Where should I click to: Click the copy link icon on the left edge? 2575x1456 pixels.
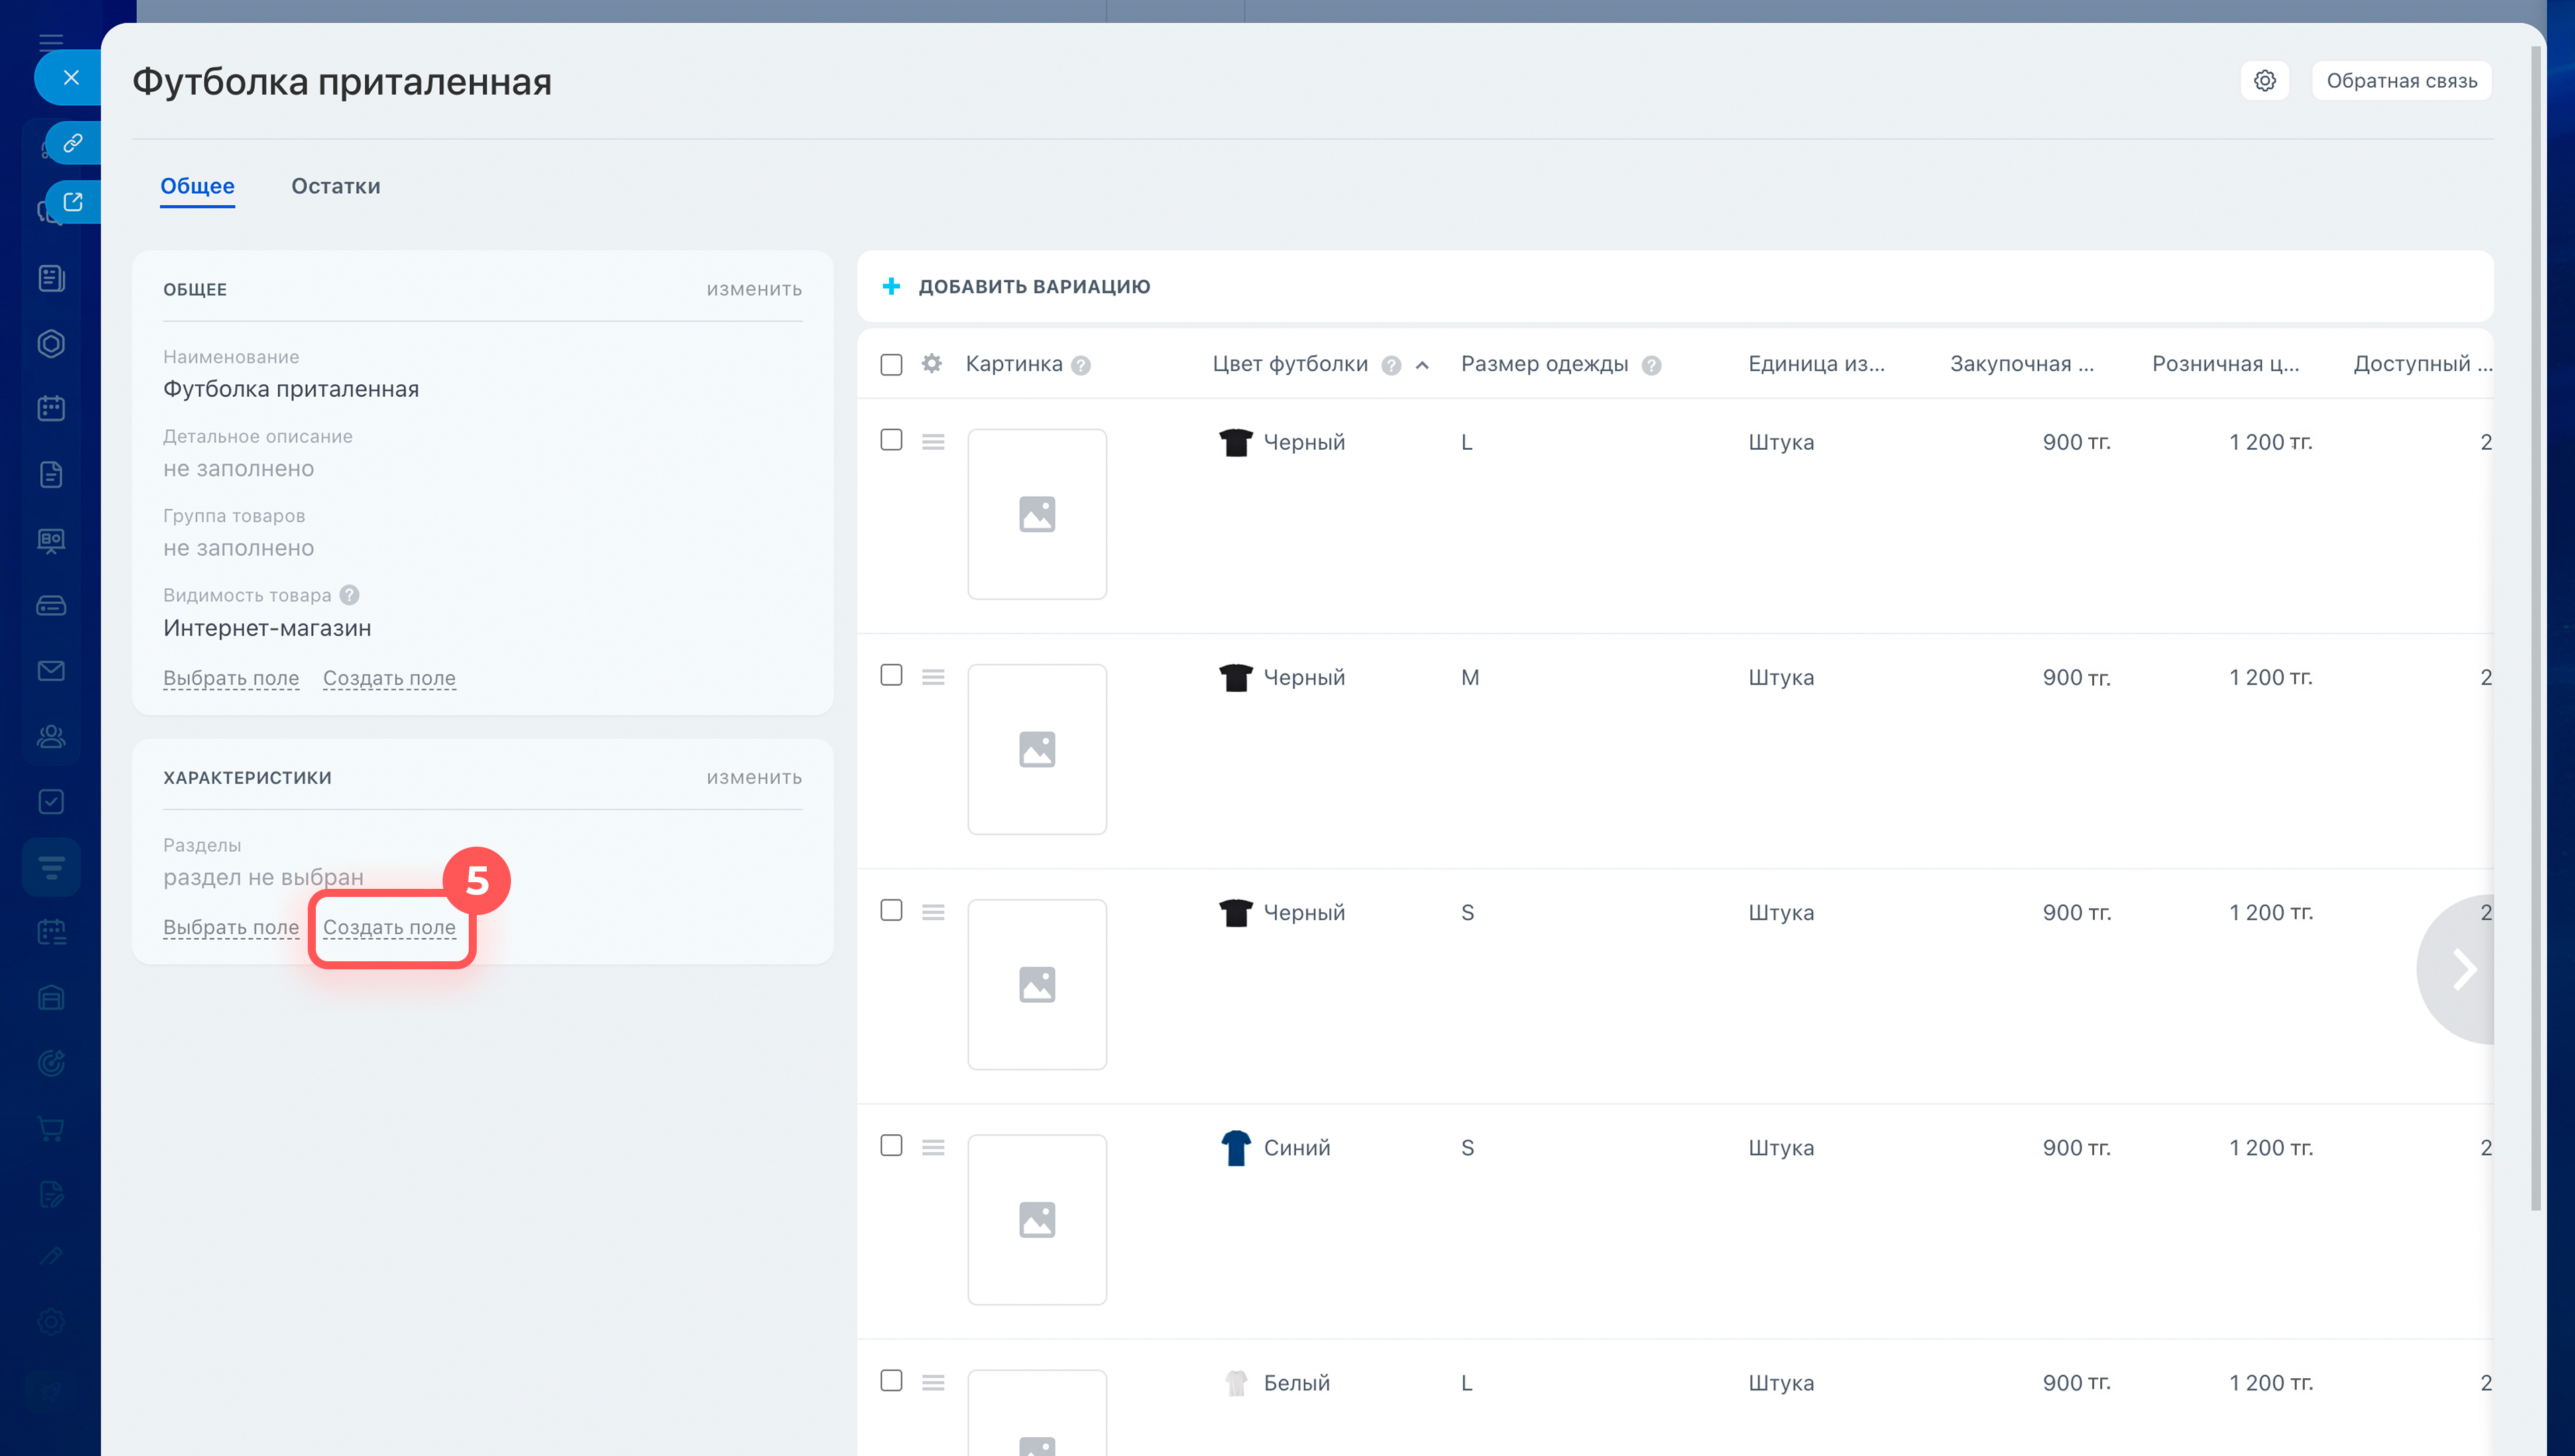point(72,143)
